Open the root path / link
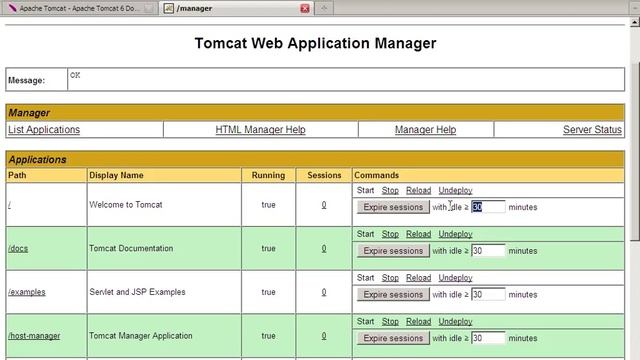This screenshot has width=640, height=360. (9, 205)
